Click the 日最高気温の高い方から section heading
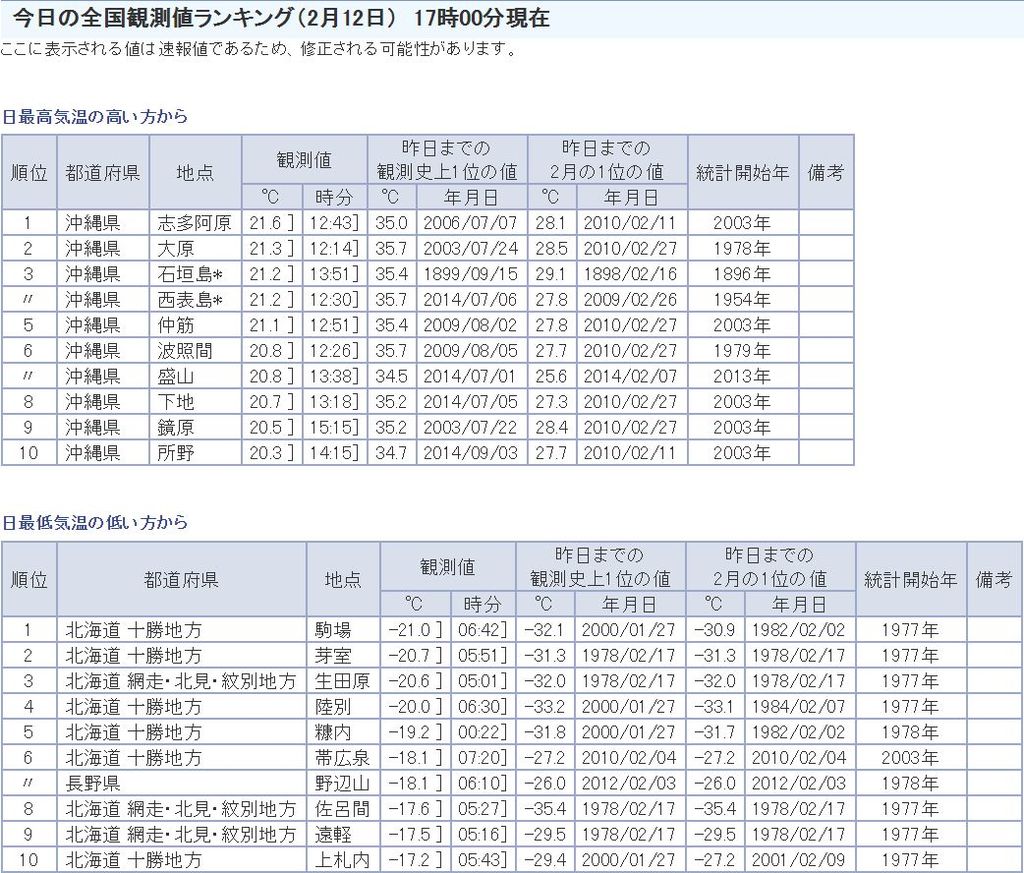 [94, 117]
